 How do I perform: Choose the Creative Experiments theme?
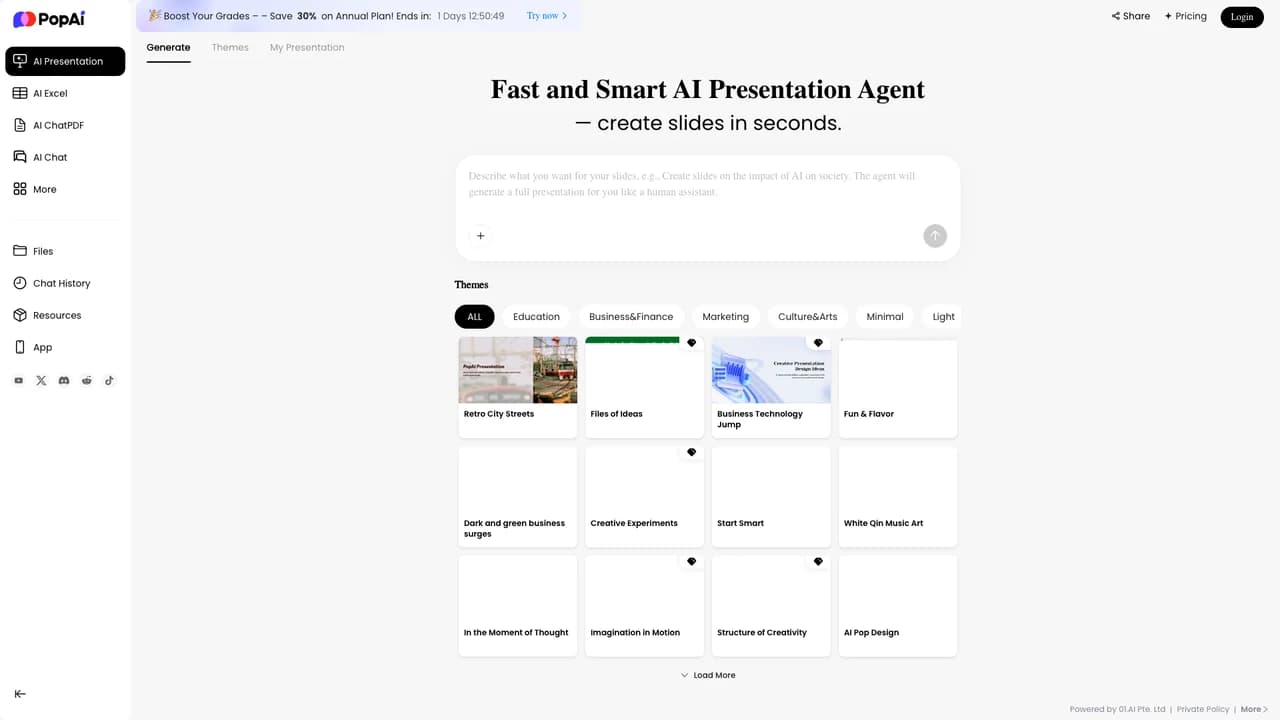click(x=644, y=496)
